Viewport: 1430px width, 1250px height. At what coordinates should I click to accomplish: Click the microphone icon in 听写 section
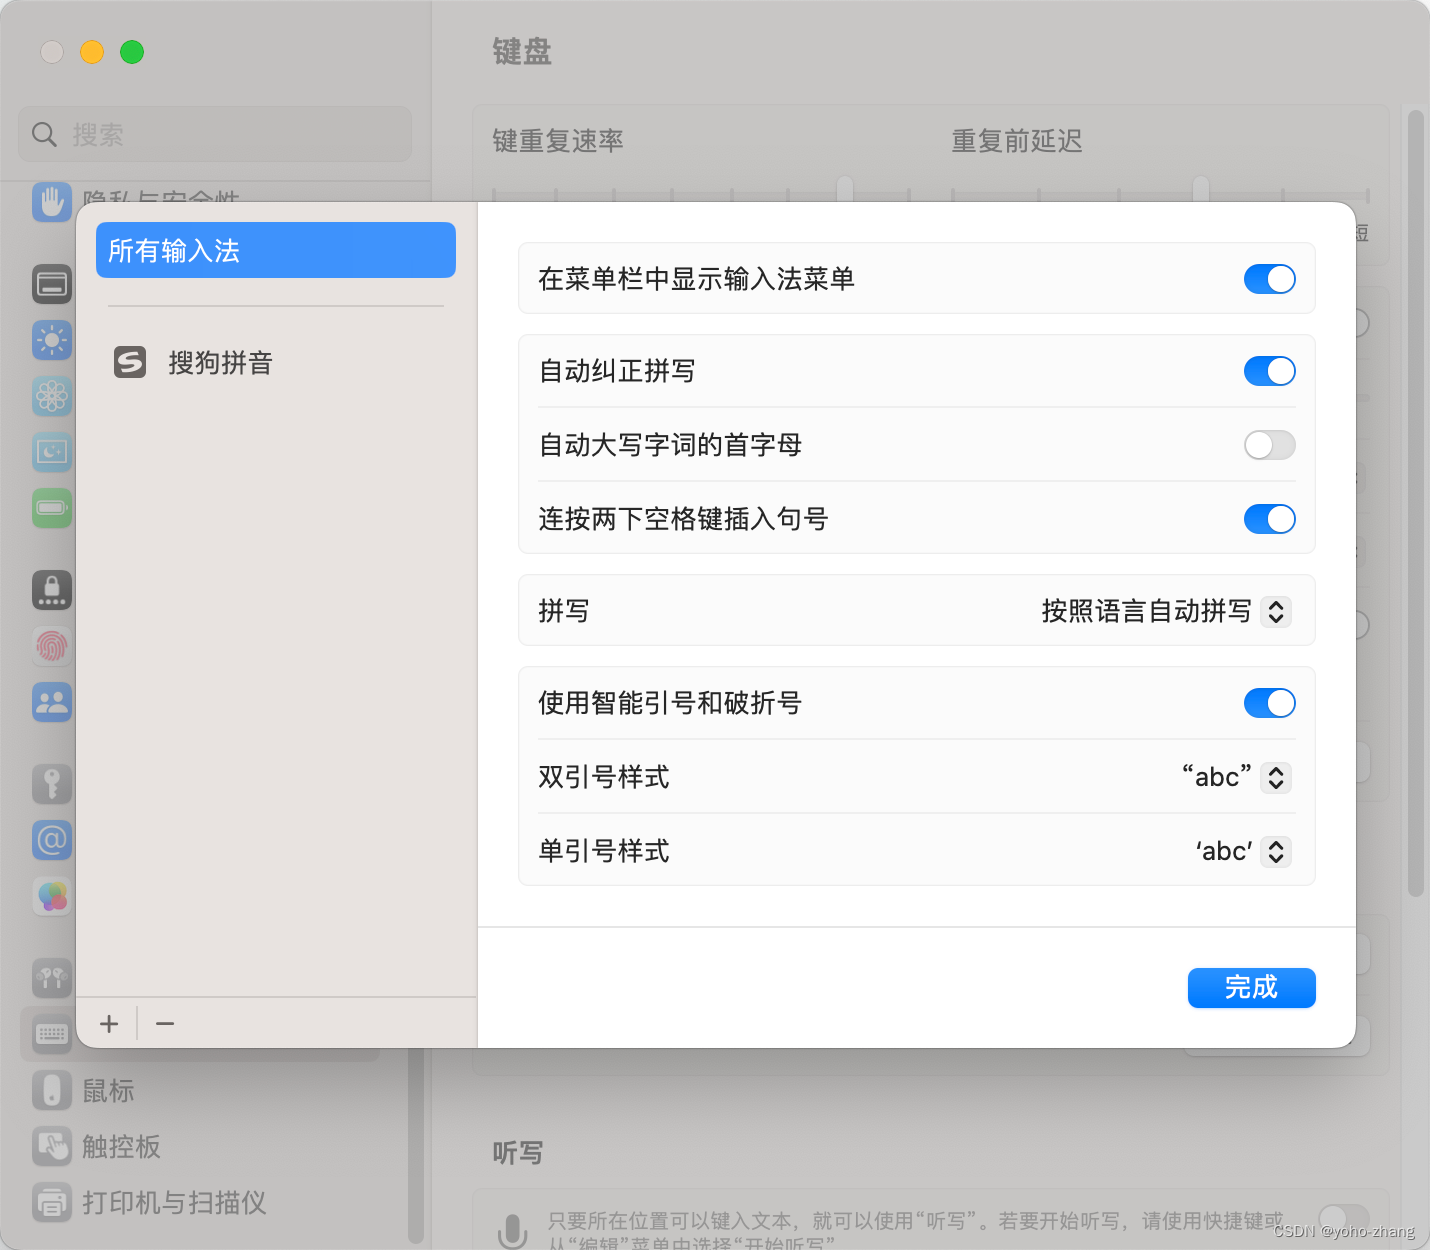[513, 1231]
